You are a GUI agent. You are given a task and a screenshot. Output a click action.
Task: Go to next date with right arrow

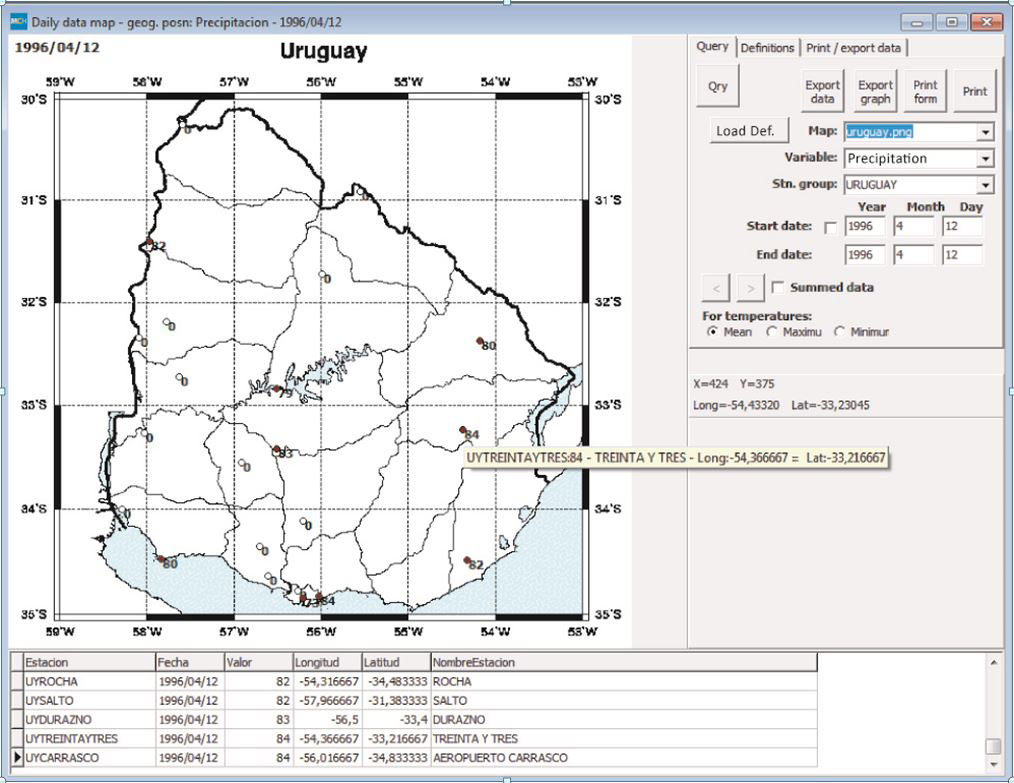[x=750, y=288]
